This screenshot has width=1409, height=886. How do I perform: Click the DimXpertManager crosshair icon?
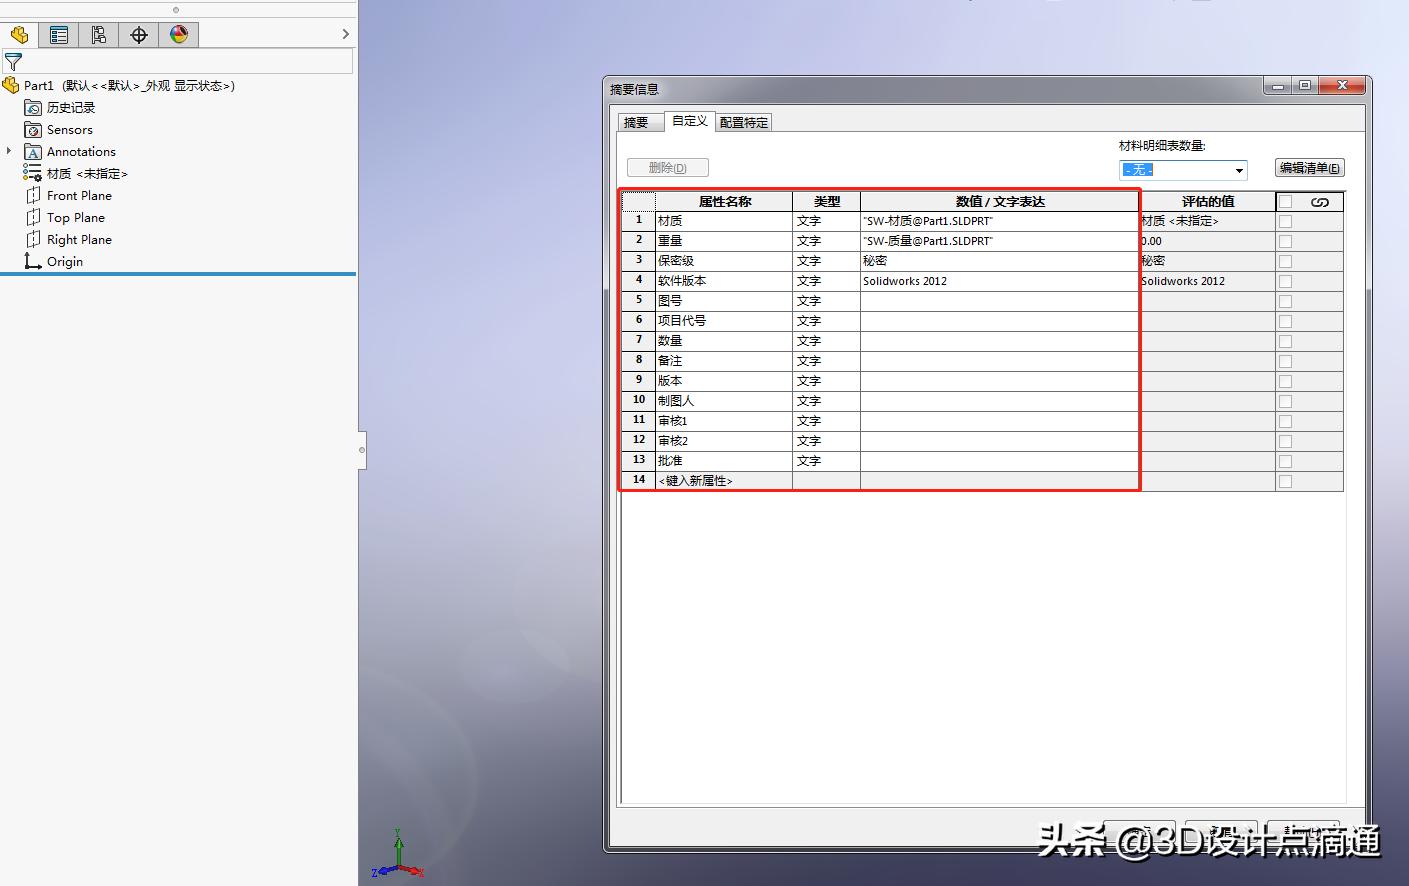point(138,33)
